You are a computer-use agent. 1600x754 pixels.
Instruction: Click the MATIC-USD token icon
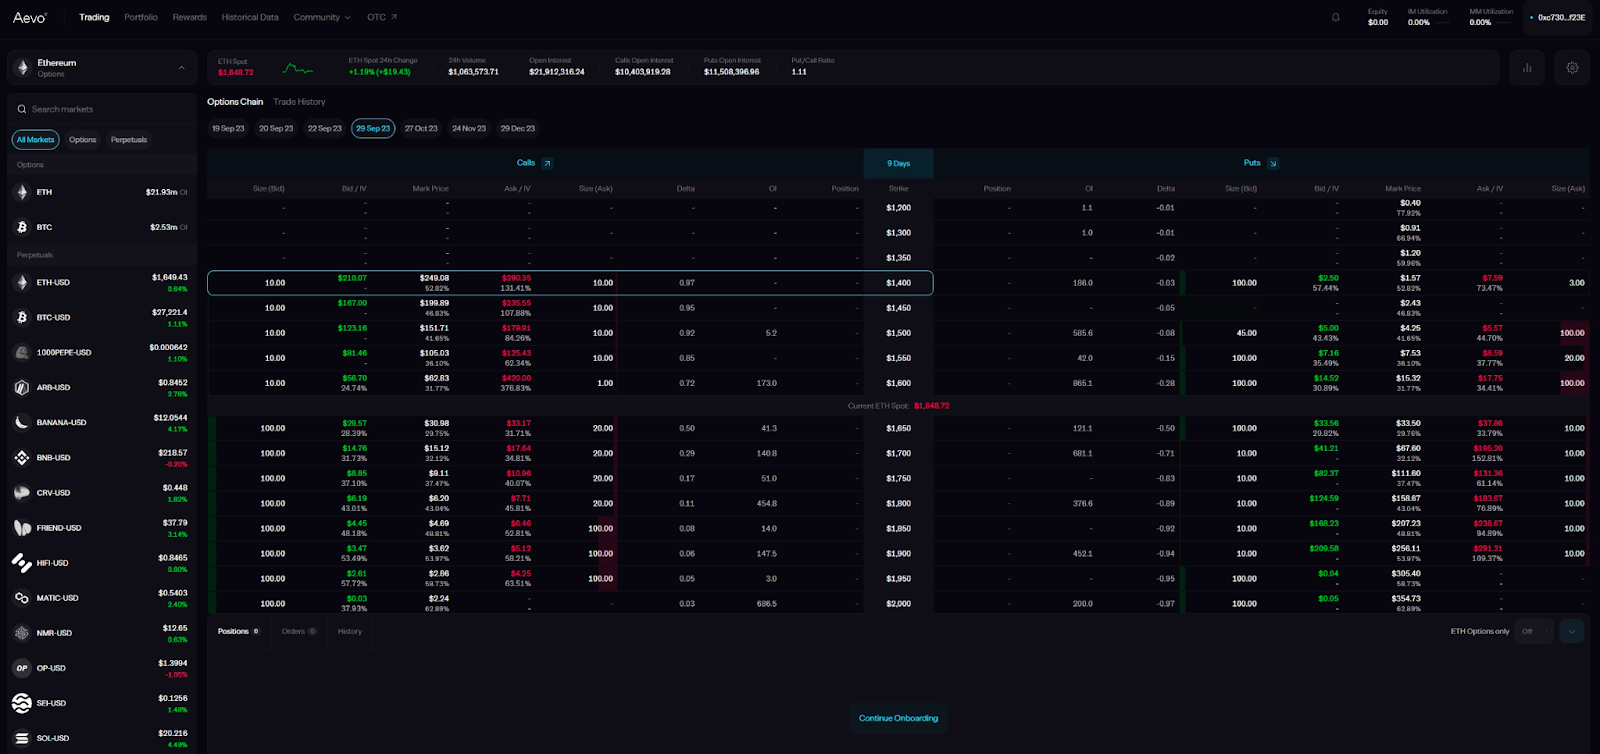tap(22, 598)
